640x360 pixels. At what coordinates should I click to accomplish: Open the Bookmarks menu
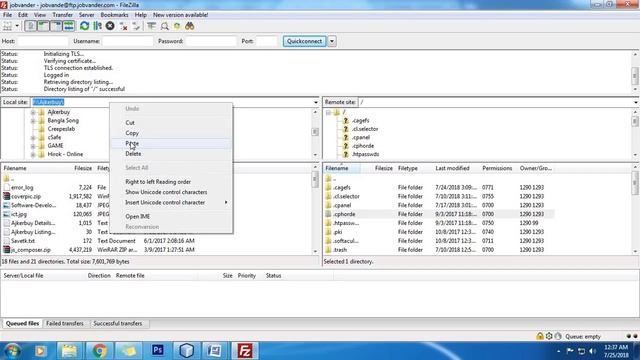[x=114, y=15]
